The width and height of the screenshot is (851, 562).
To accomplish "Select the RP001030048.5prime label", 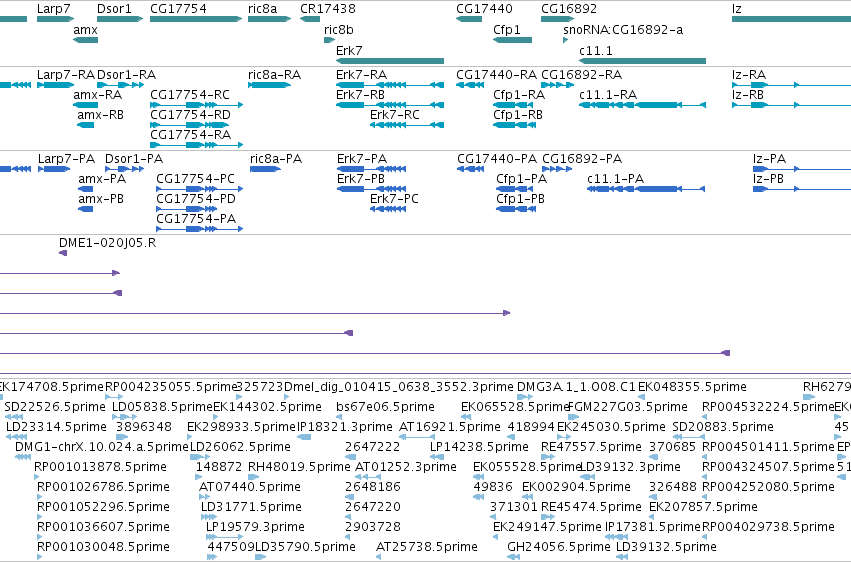I will pyautogui.click(x=104, y=547).
